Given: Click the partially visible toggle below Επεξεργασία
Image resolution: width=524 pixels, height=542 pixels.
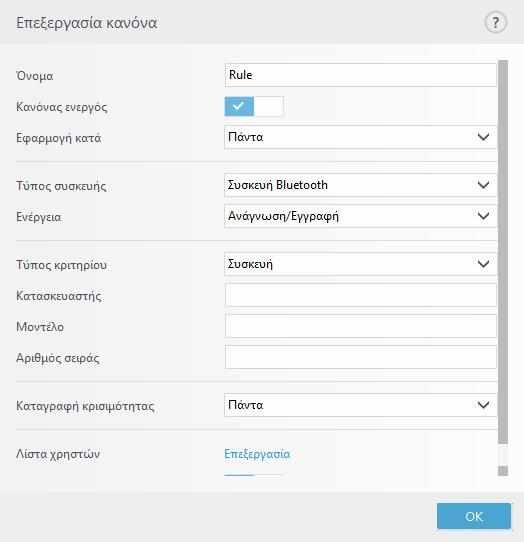Looking at the screenshot, I should (x=254, y=475).
